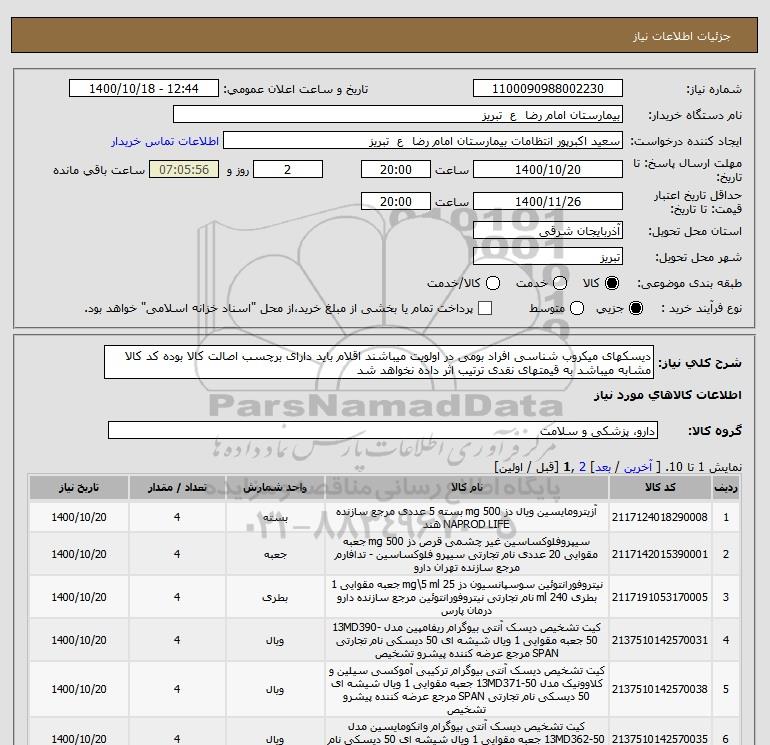Viewport: 770px width, 745px height.
Task: Click the general description text box
Action: 379,362
